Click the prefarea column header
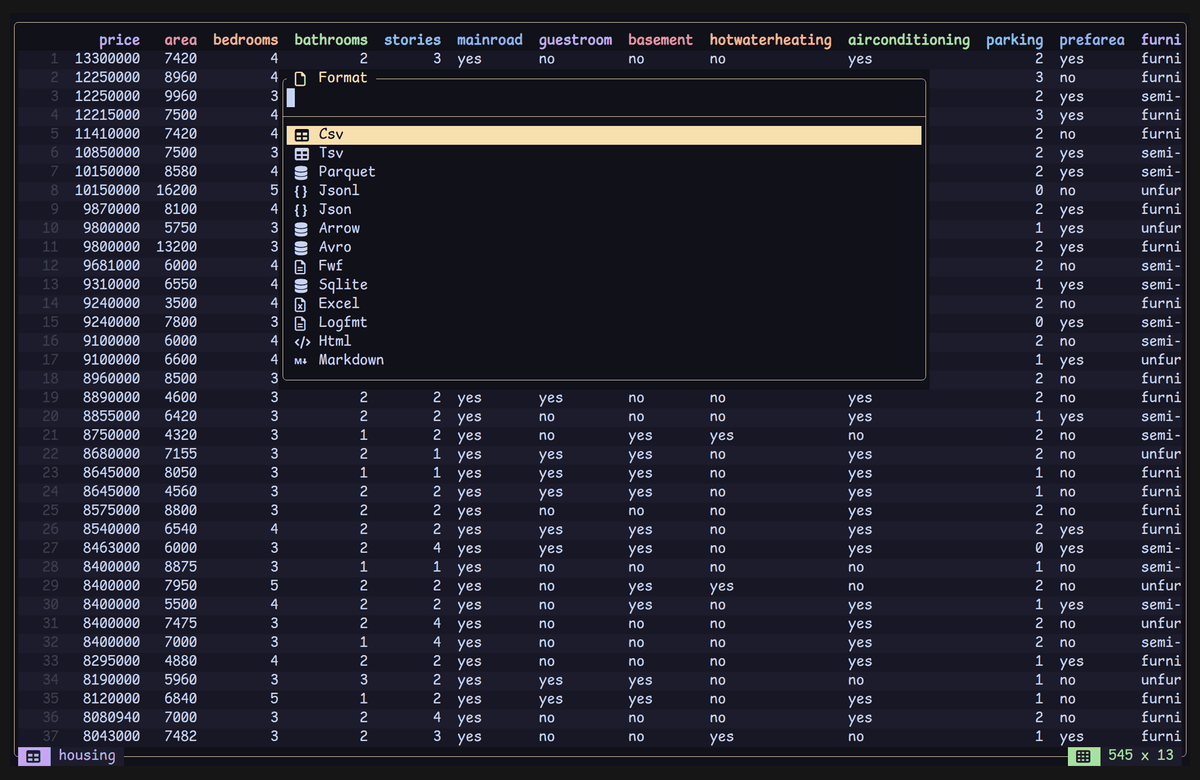The height and width of the screenshot is (780, 1200). pos(1092,40)
